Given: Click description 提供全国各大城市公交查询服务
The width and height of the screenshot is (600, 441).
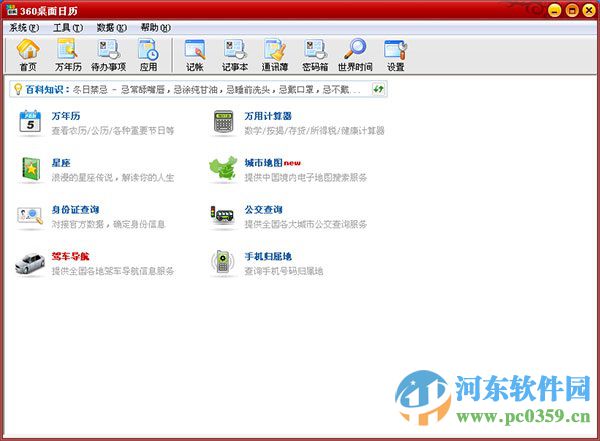Looking at the screenshot, I should click(x=305, y=224).
